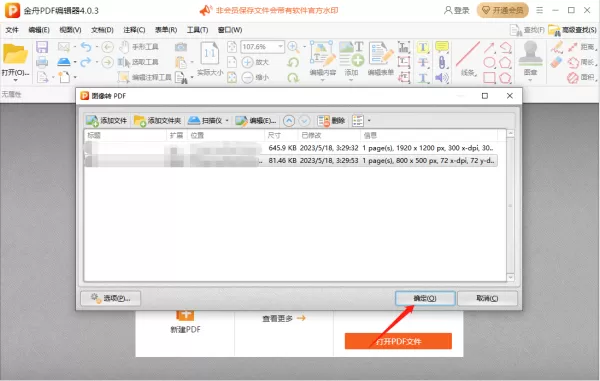Confirm with the 确定(O) button
600x381 pixels.
pos(425,298)
